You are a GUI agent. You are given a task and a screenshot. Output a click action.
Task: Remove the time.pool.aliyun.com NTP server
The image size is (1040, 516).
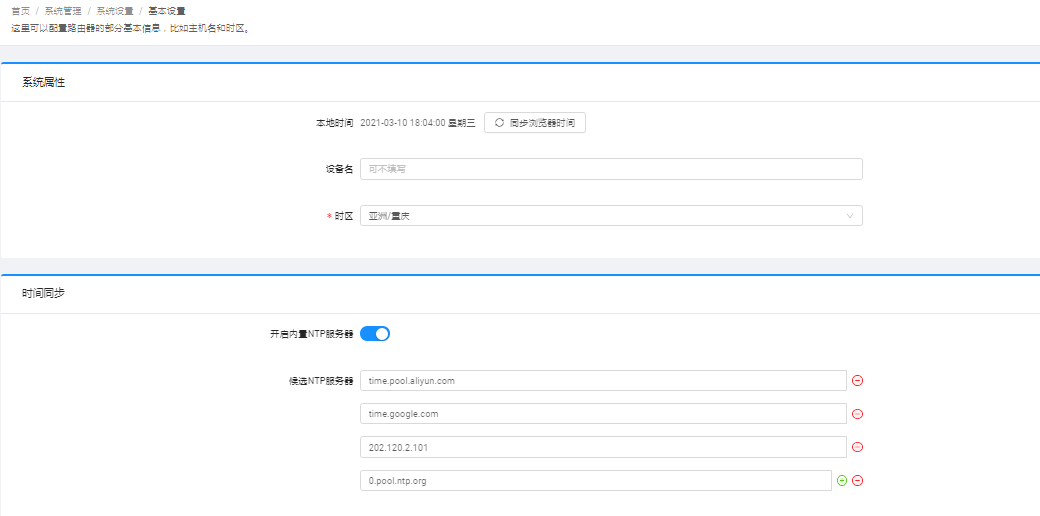(857, 381)
